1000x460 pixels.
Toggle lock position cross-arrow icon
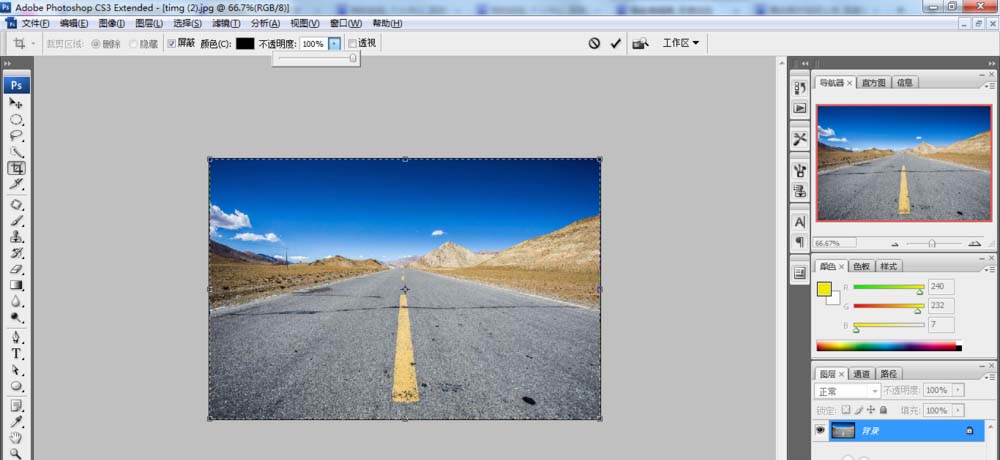coord(871,410)
